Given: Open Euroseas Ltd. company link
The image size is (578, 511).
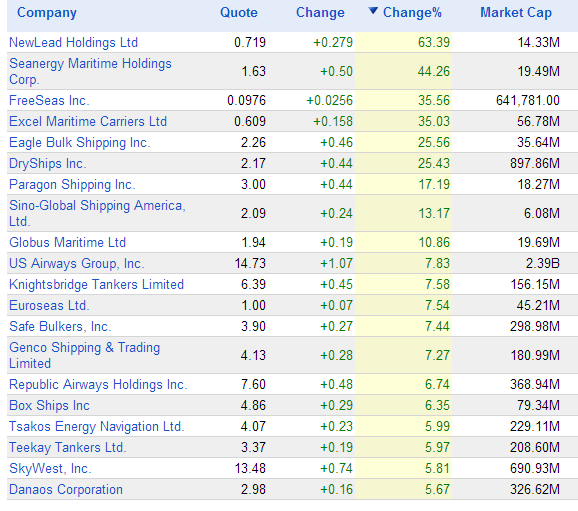Looking at the screenshot, I should tap(49, 305).
